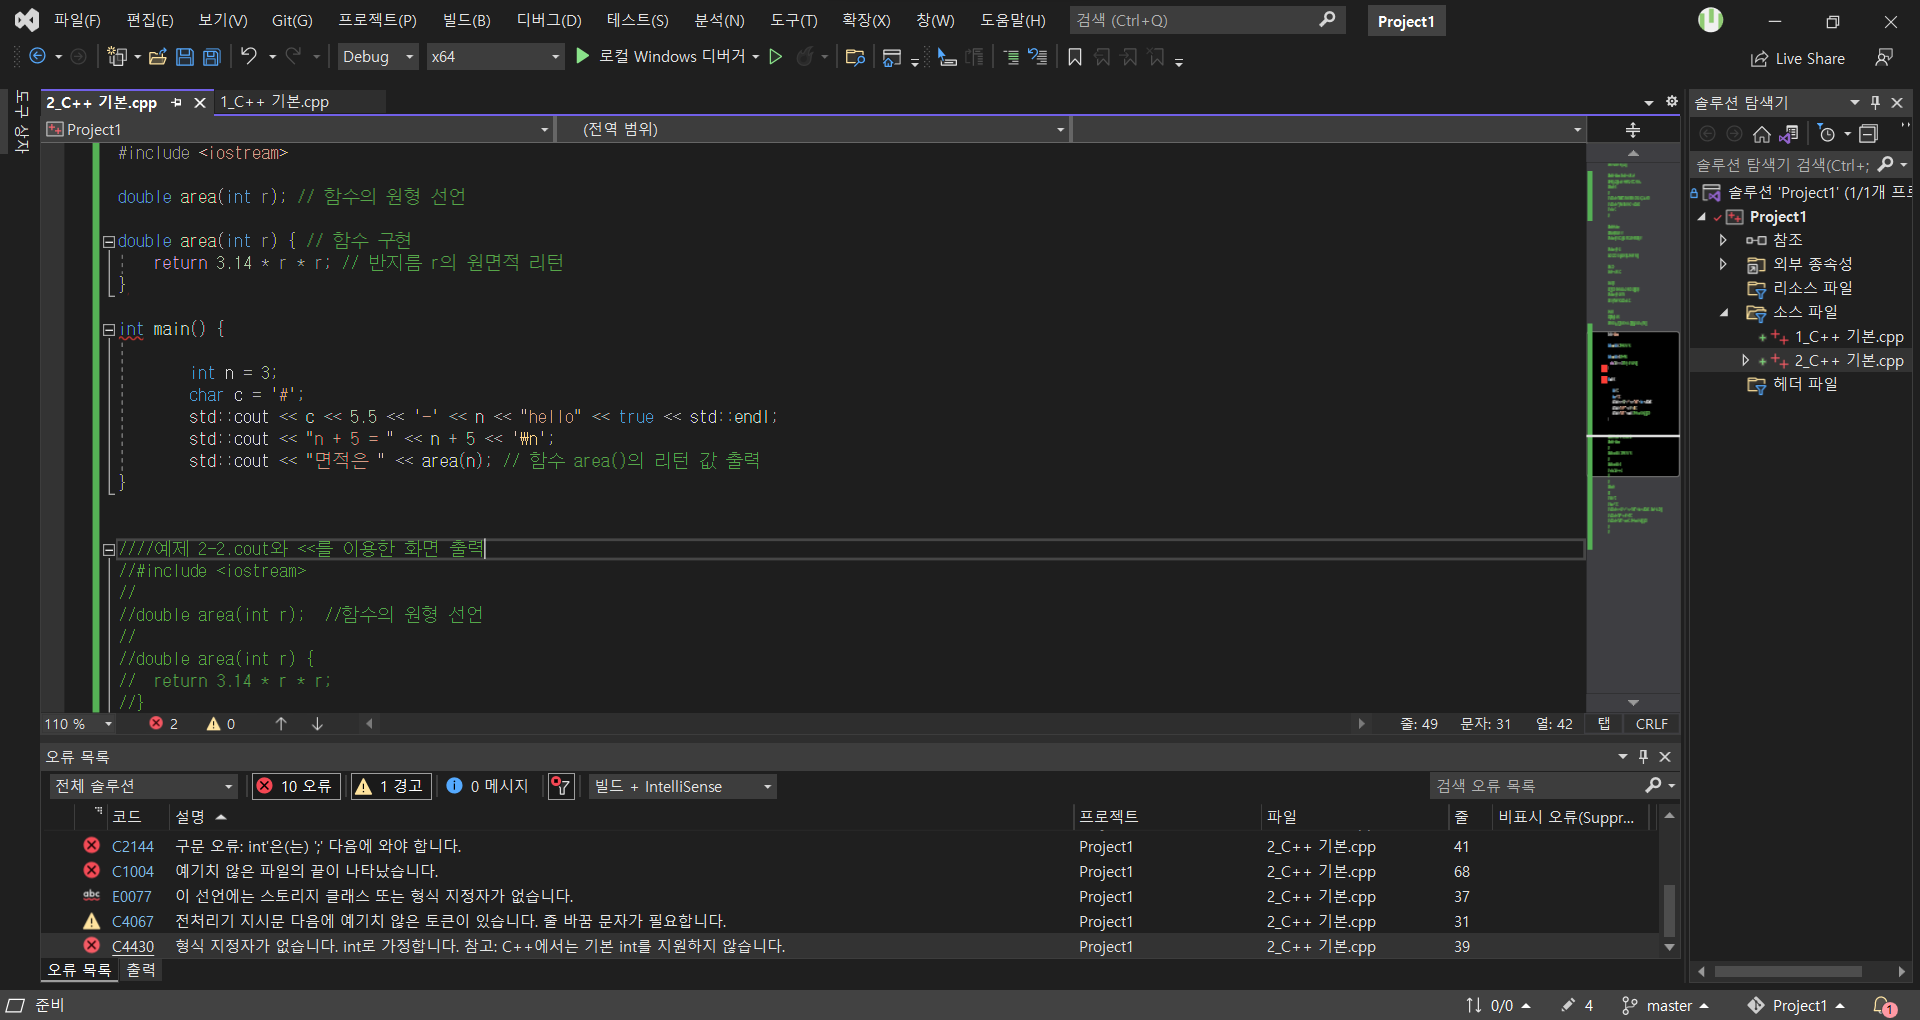
Task: Collapse the commented 예제 2-2 block
Action: tap(109, 549)
